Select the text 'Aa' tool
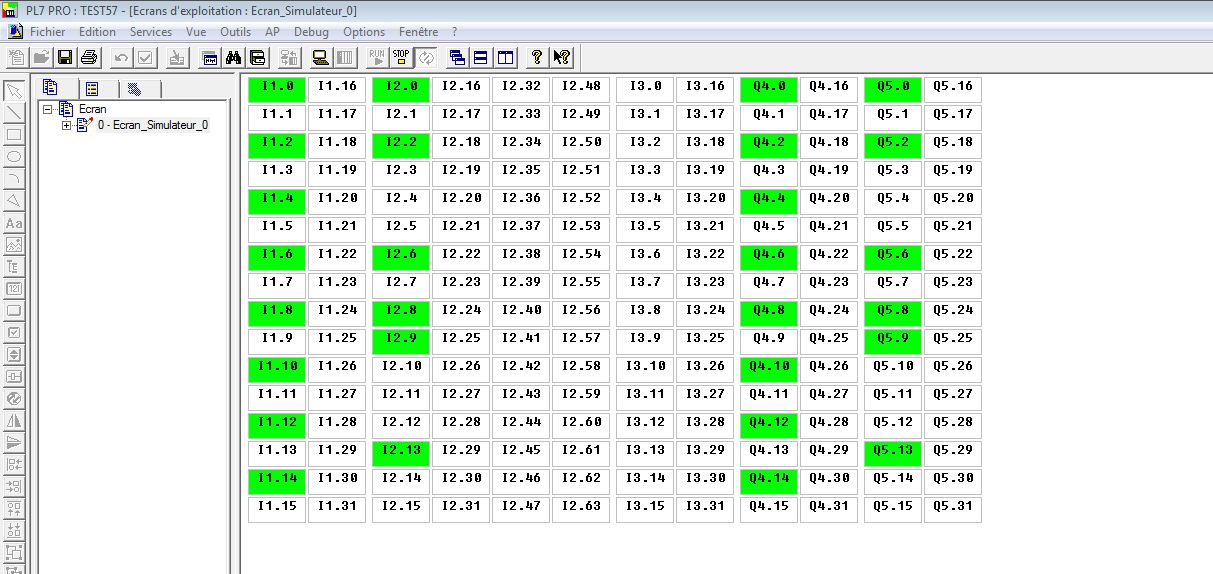Viewport: 1213px width, 574px height. pos(14,224)
